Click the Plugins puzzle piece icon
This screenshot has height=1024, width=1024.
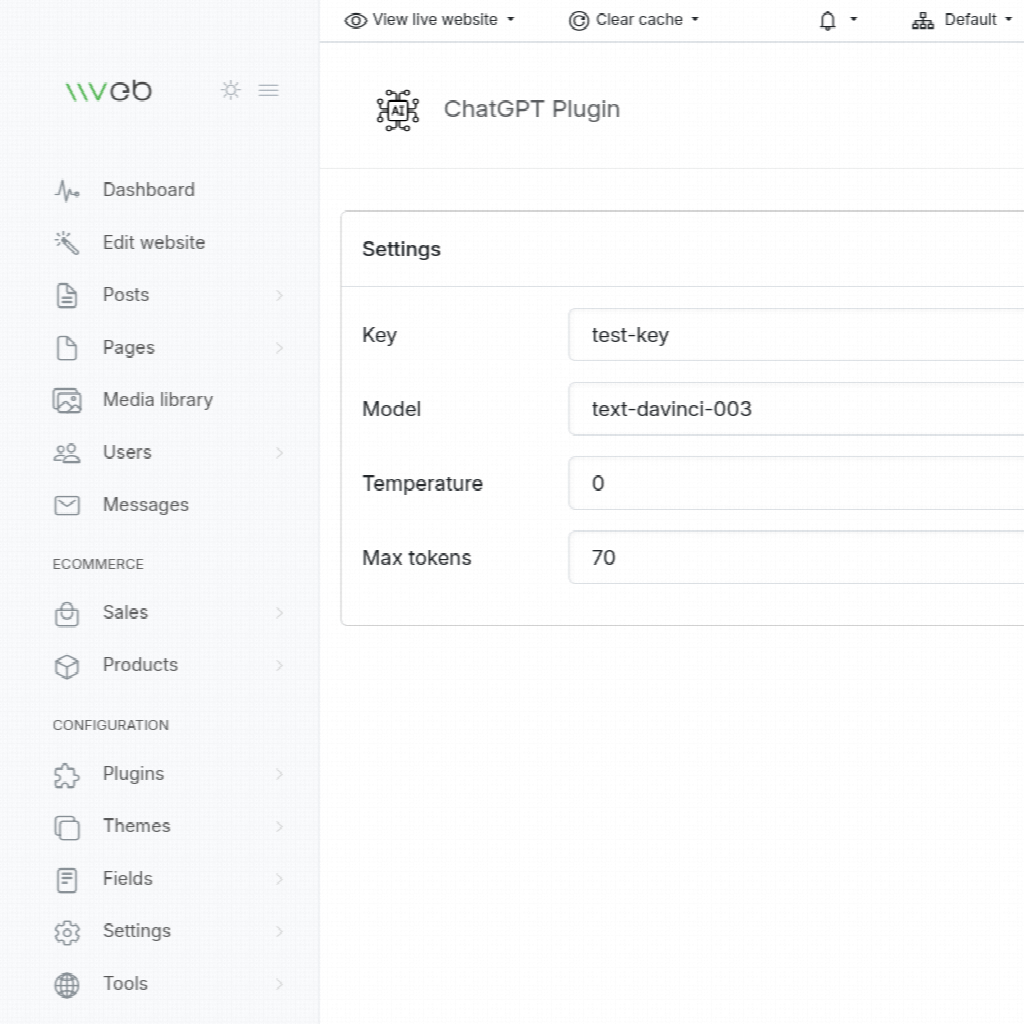click(x=66, y=775)
